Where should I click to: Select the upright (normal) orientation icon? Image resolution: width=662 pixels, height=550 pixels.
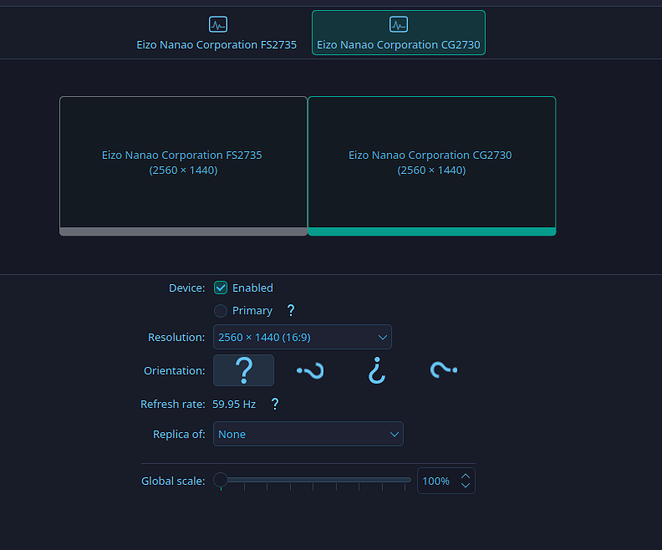point(243,370)
